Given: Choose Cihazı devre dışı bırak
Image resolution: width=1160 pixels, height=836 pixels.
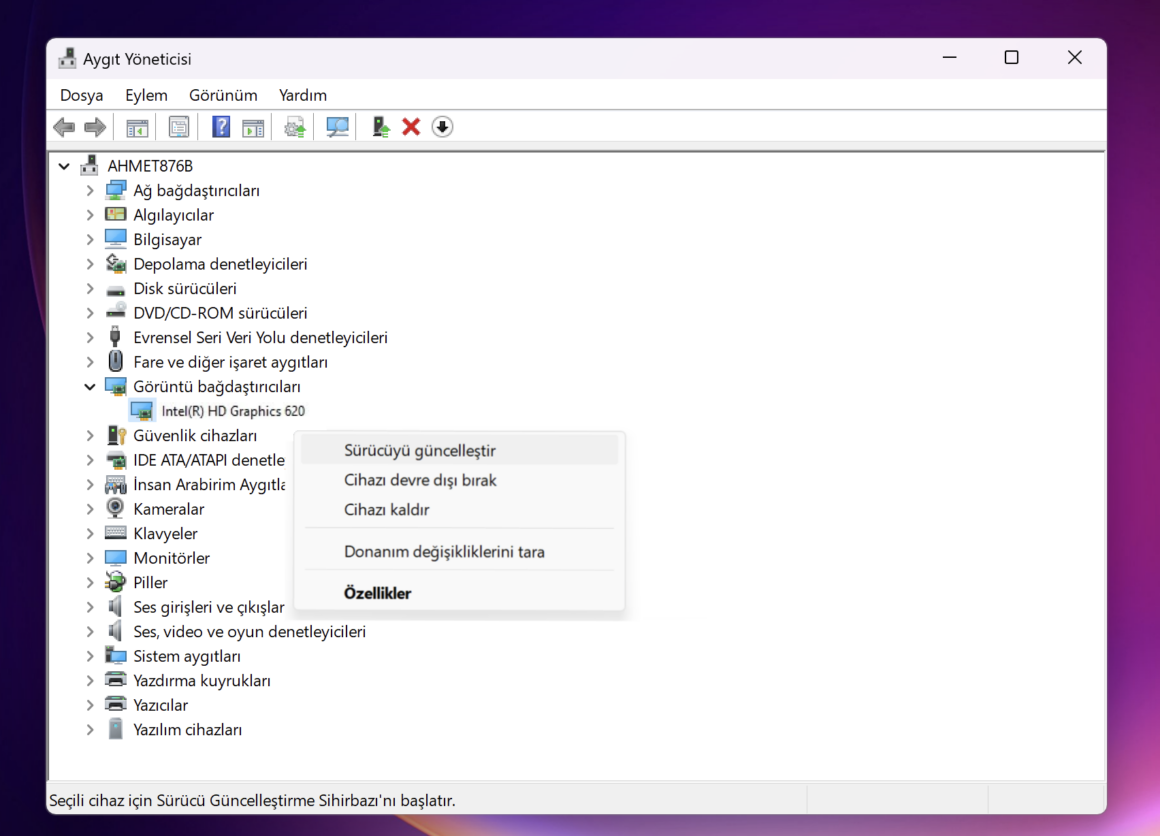Looking at the screenshot, I should point(459,480).
